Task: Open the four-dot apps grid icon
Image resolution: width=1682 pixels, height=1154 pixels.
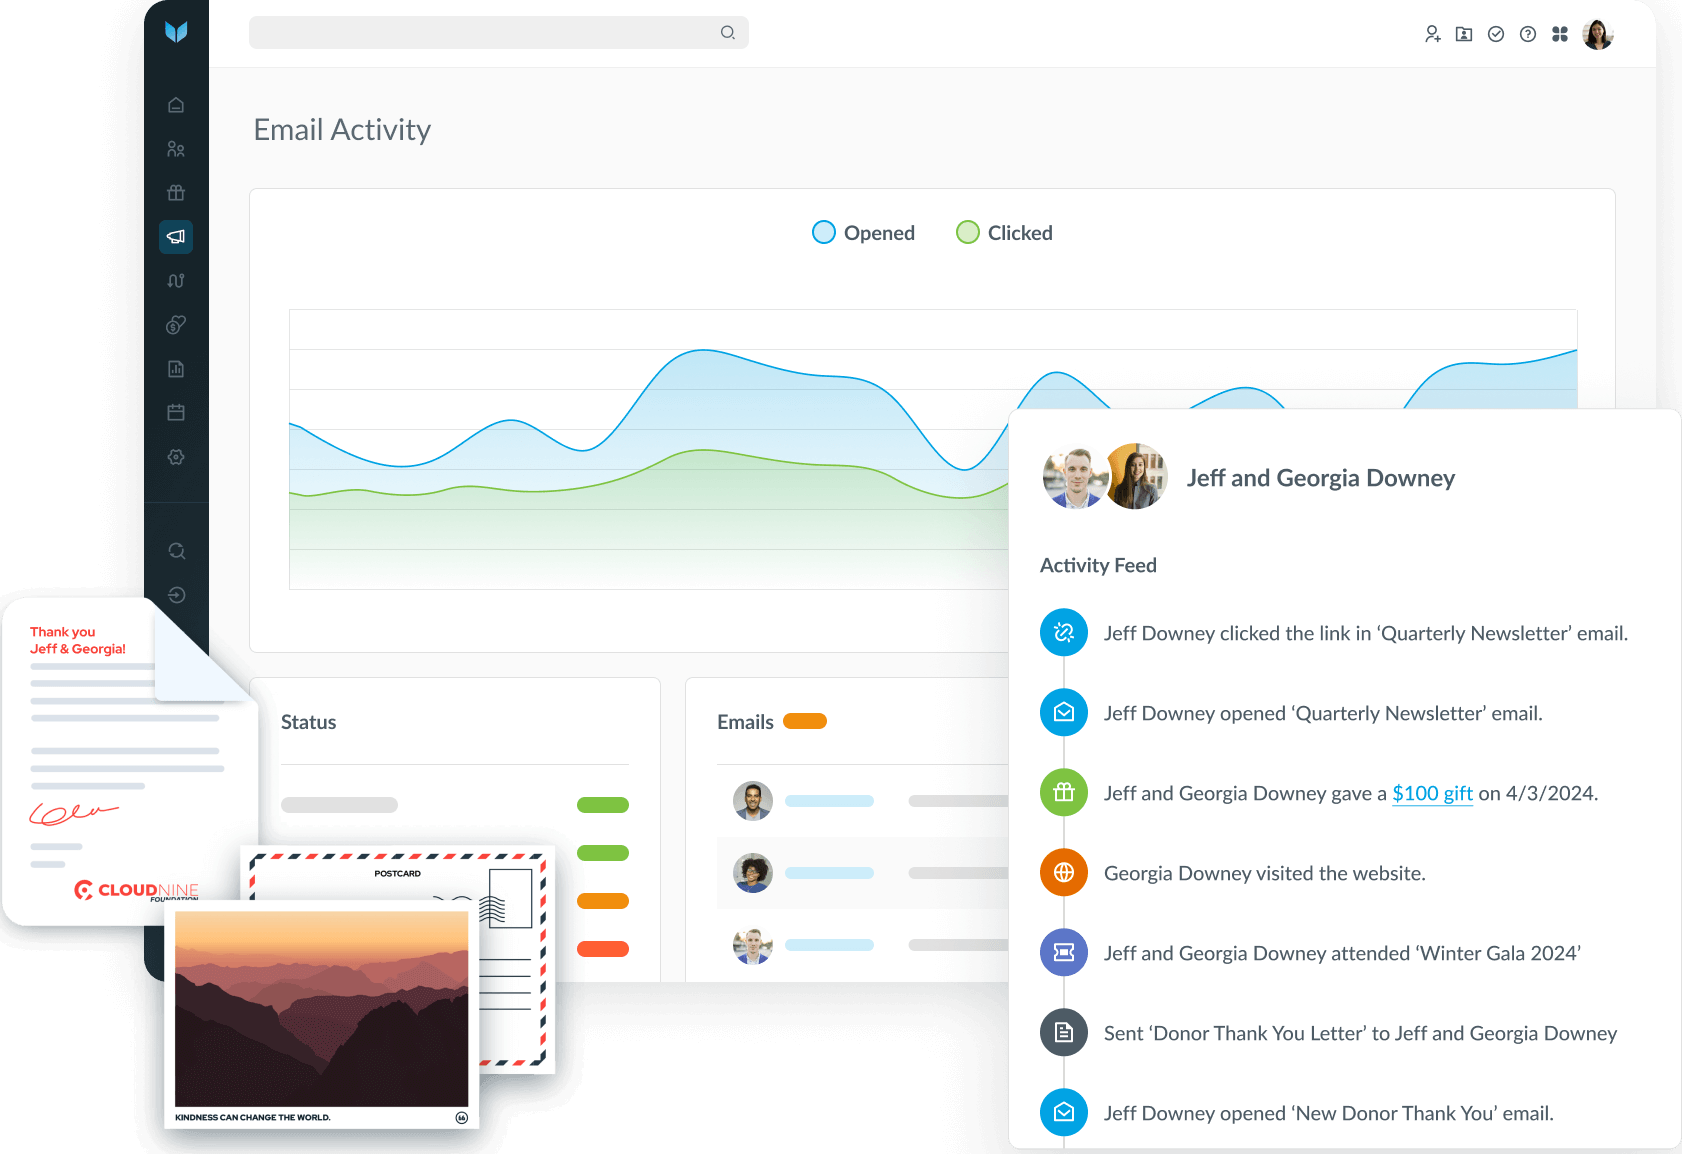Action: point(1559,34)
